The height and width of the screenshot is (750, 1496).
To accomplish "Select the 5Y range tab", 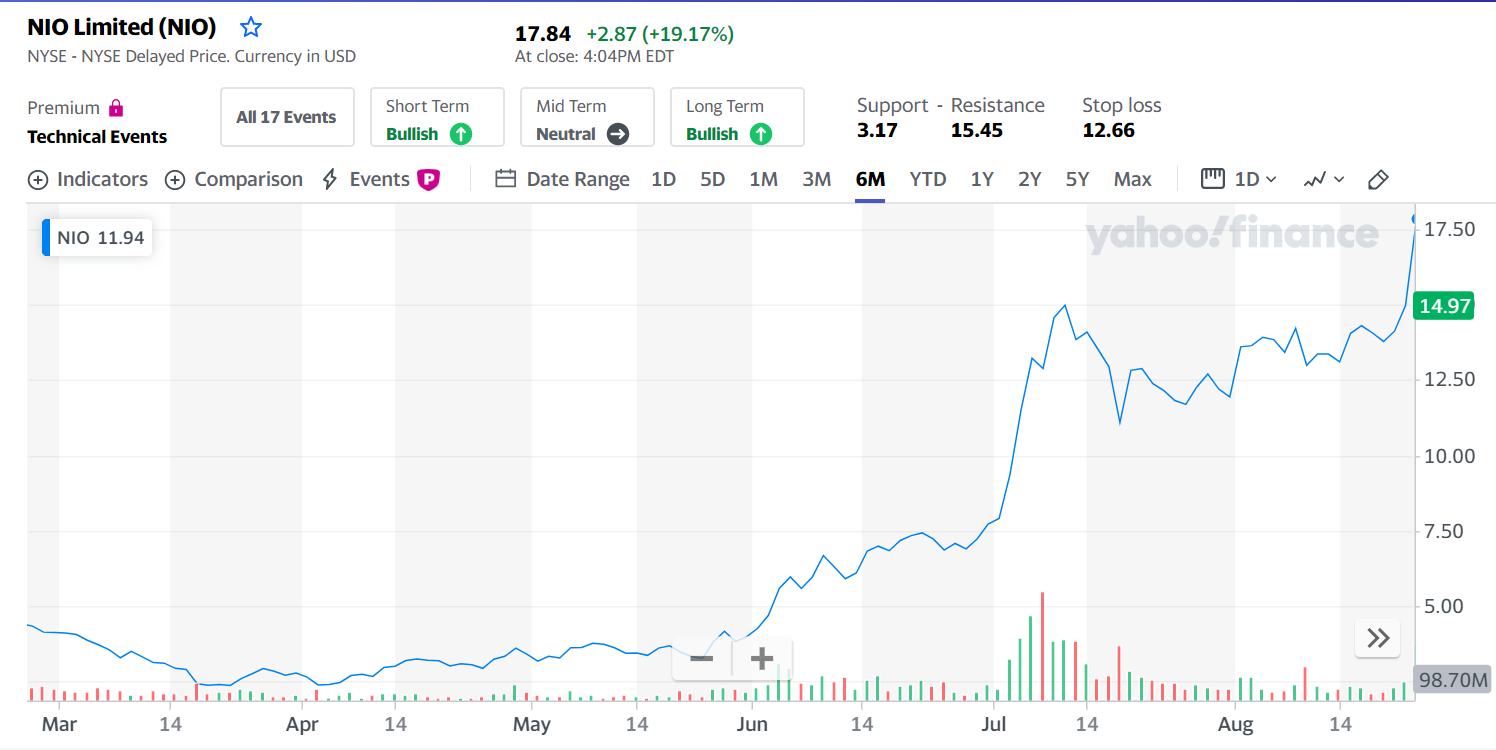I will pos(1077,180).
